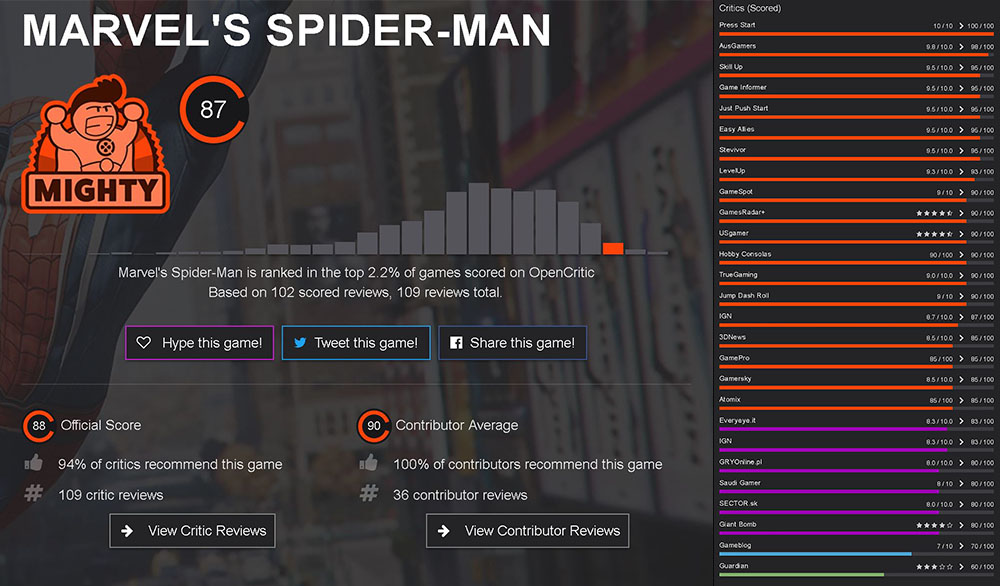This screenshot has width=1000, height=586.
Task: Click the 90 Contributor Average circle
Action: click(x=374, y=426)
